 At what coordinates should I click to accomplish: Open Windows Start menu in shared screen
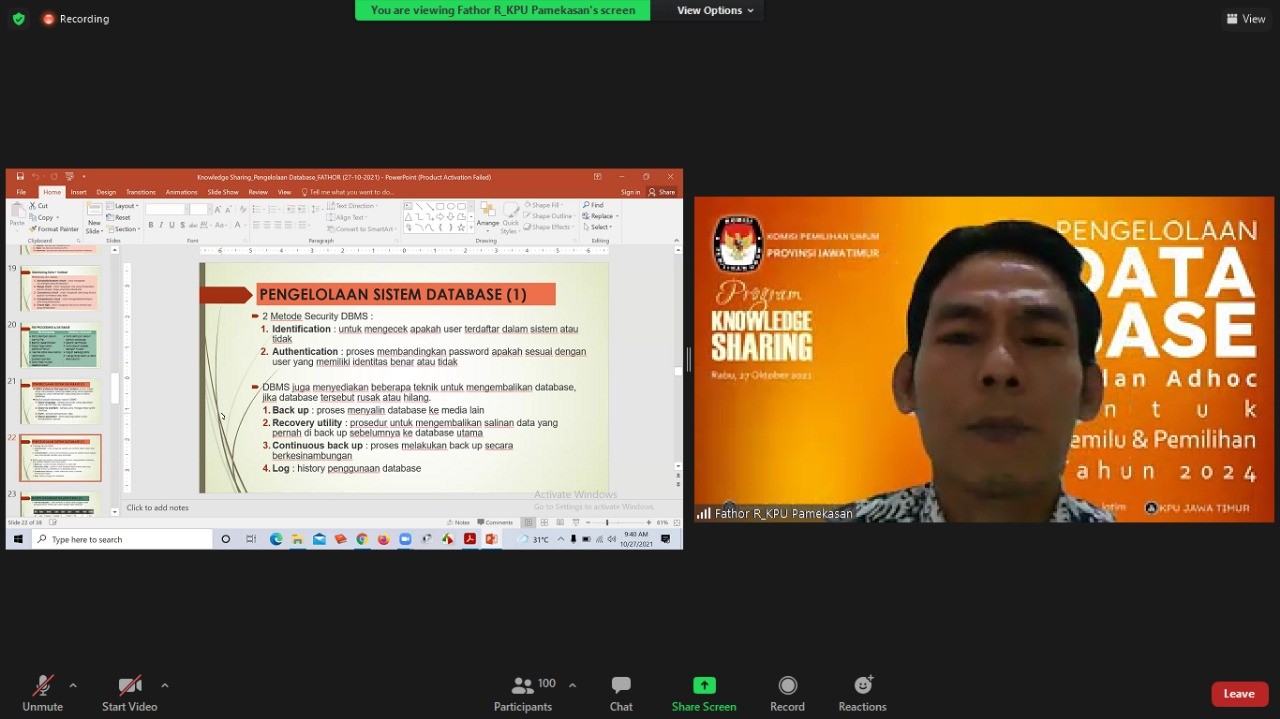[x=17, y=539]
